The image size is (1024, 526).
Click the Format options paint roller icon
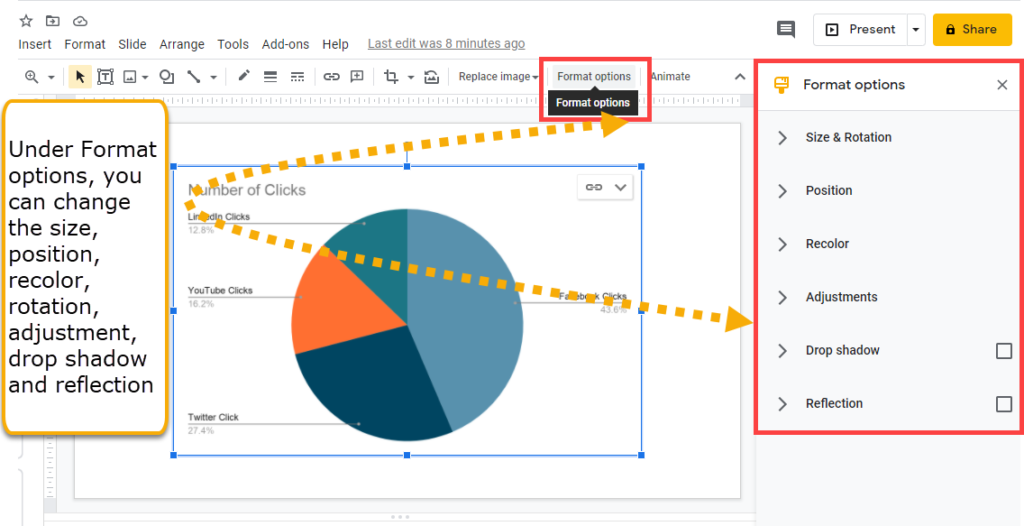(780, 85)
